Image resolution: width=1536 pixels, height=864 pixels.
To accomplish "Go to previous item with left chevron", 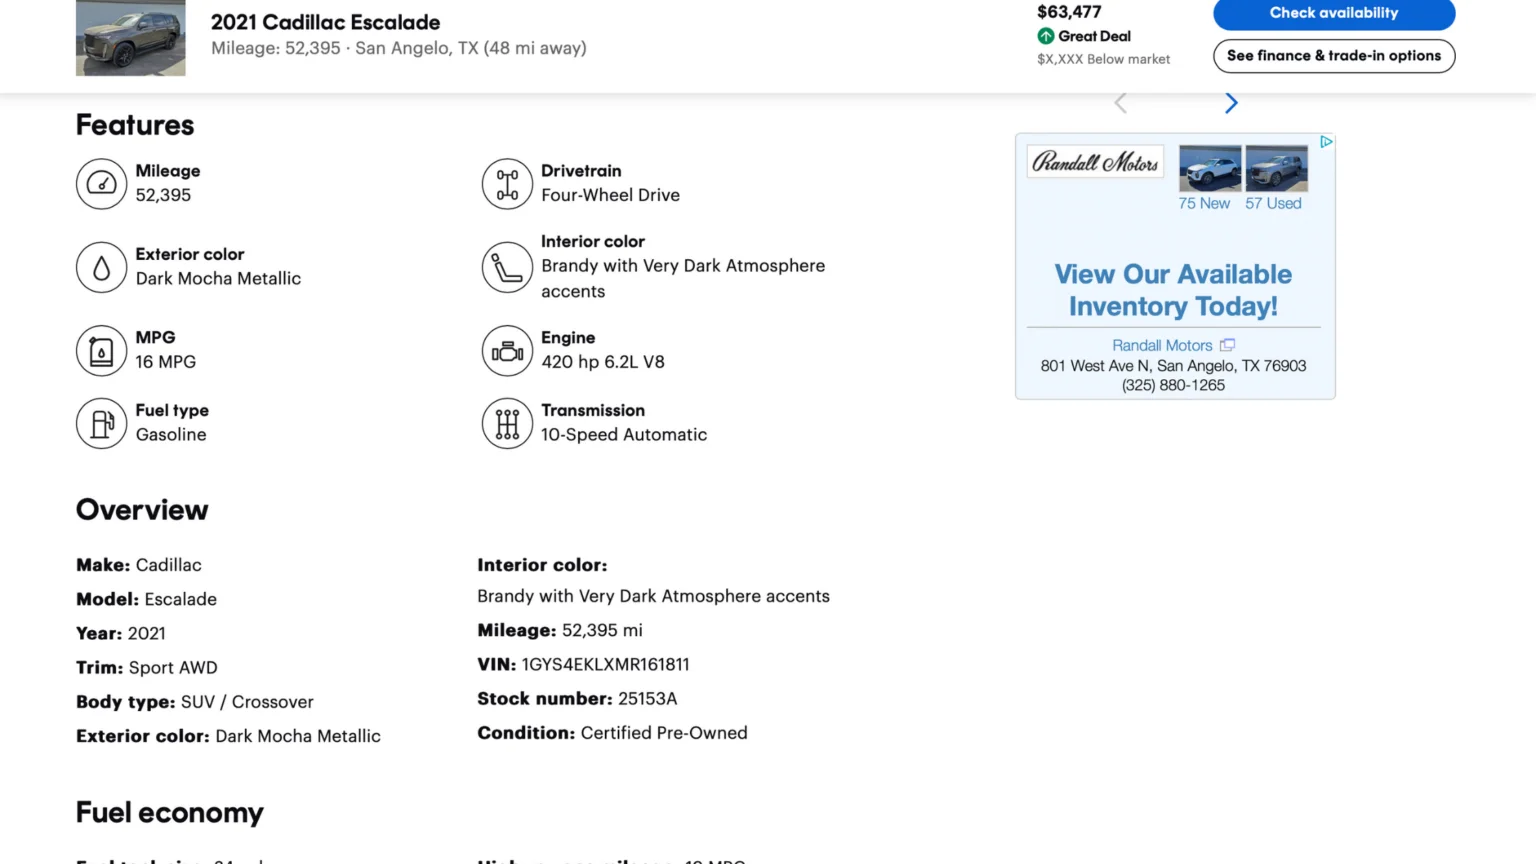I will 1121,103.
